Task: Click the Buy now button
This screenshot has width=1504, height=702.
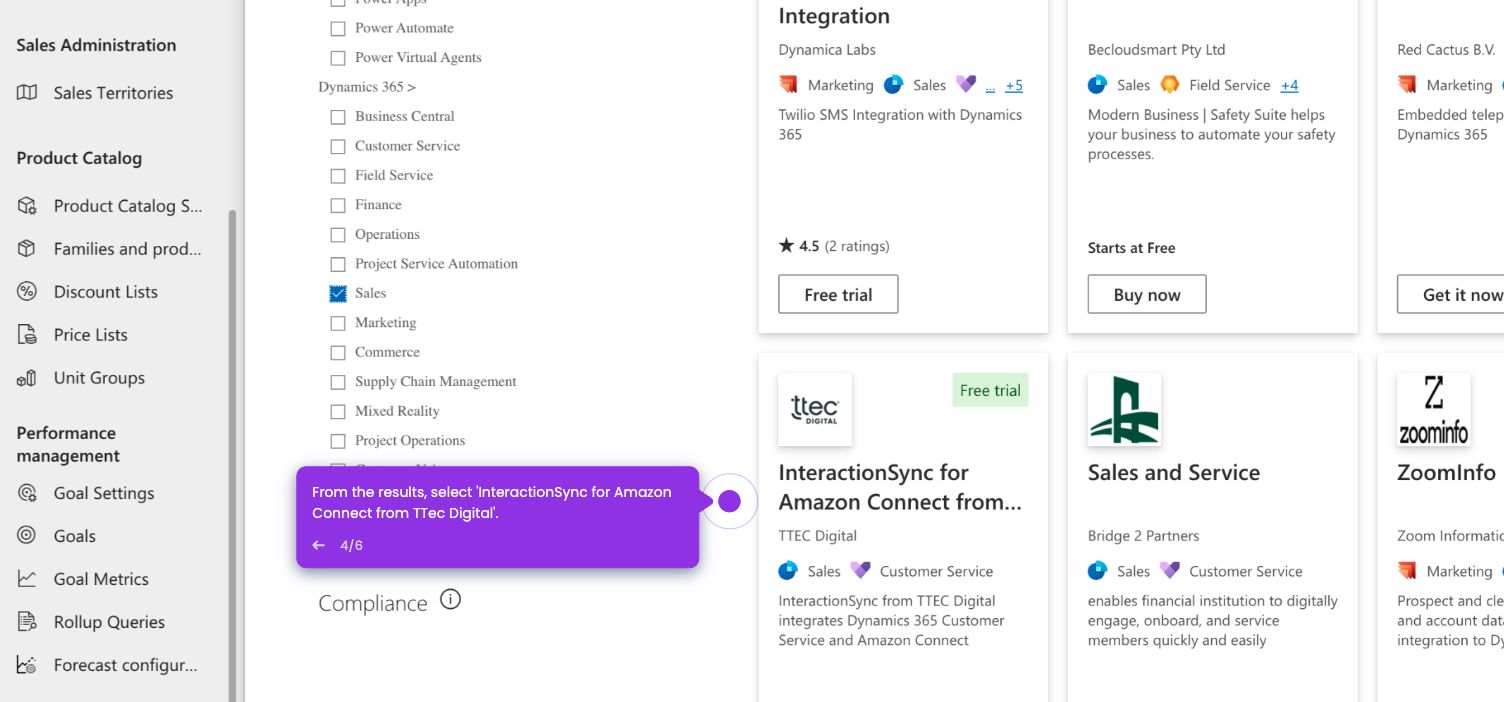Action: pyautogui.click(x=1147, y=295)
